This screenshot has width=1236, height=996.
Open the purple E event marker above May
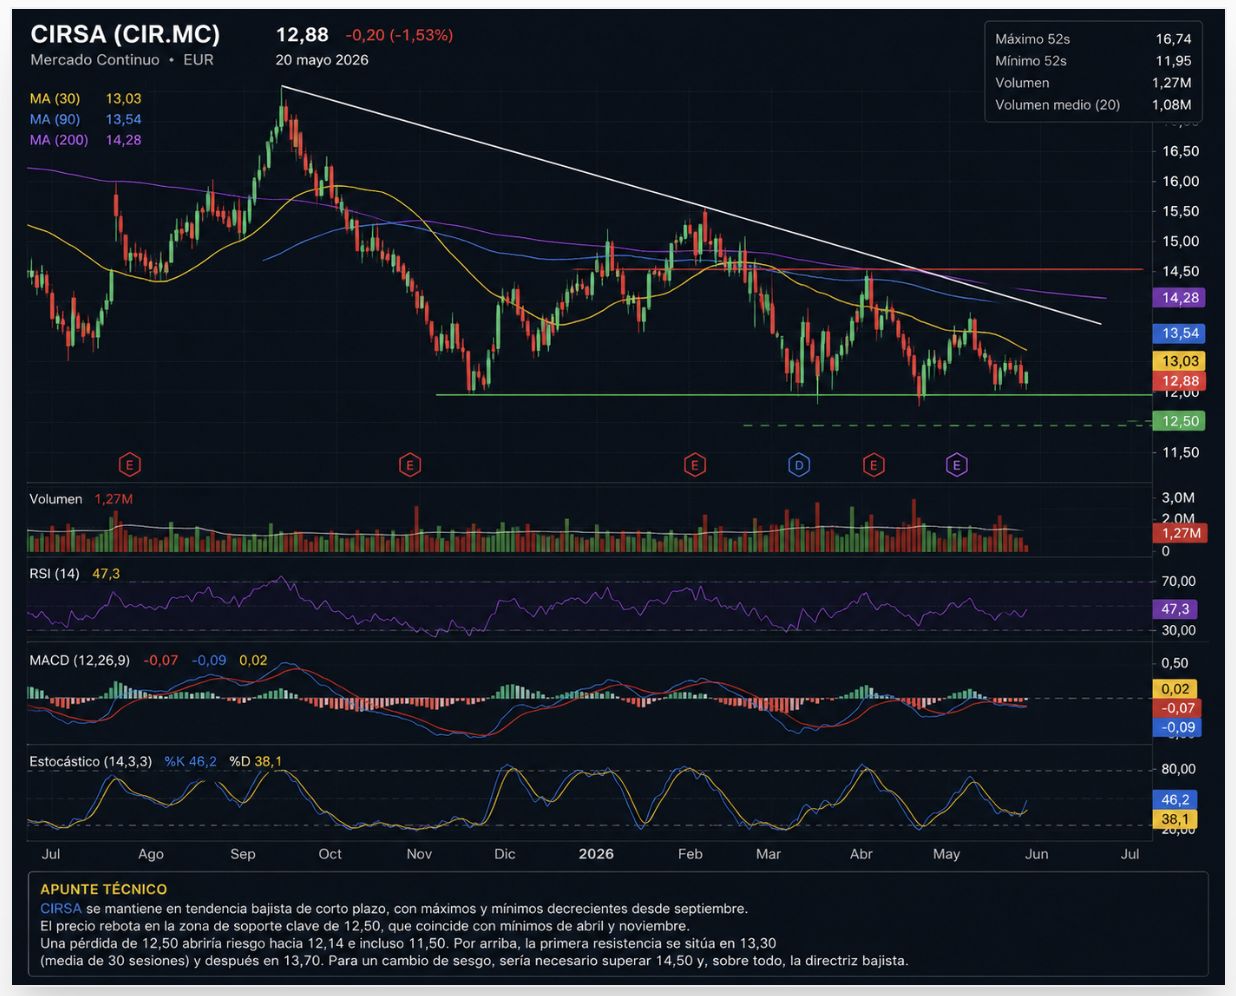[x=957, y=465]
